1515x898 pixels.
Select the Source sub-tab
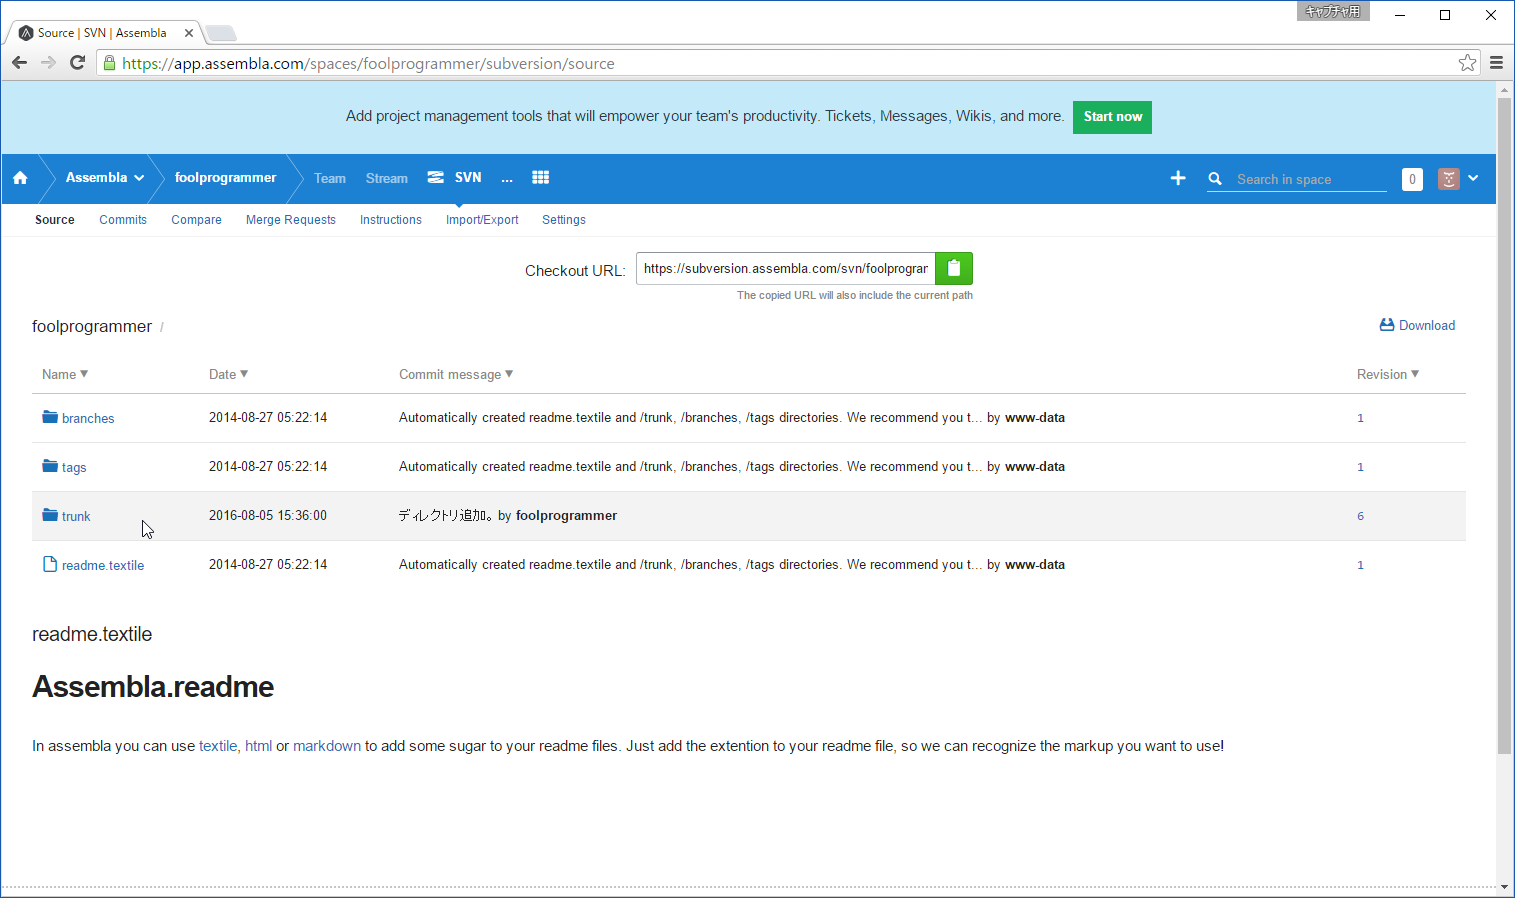[x=55, y=220]
